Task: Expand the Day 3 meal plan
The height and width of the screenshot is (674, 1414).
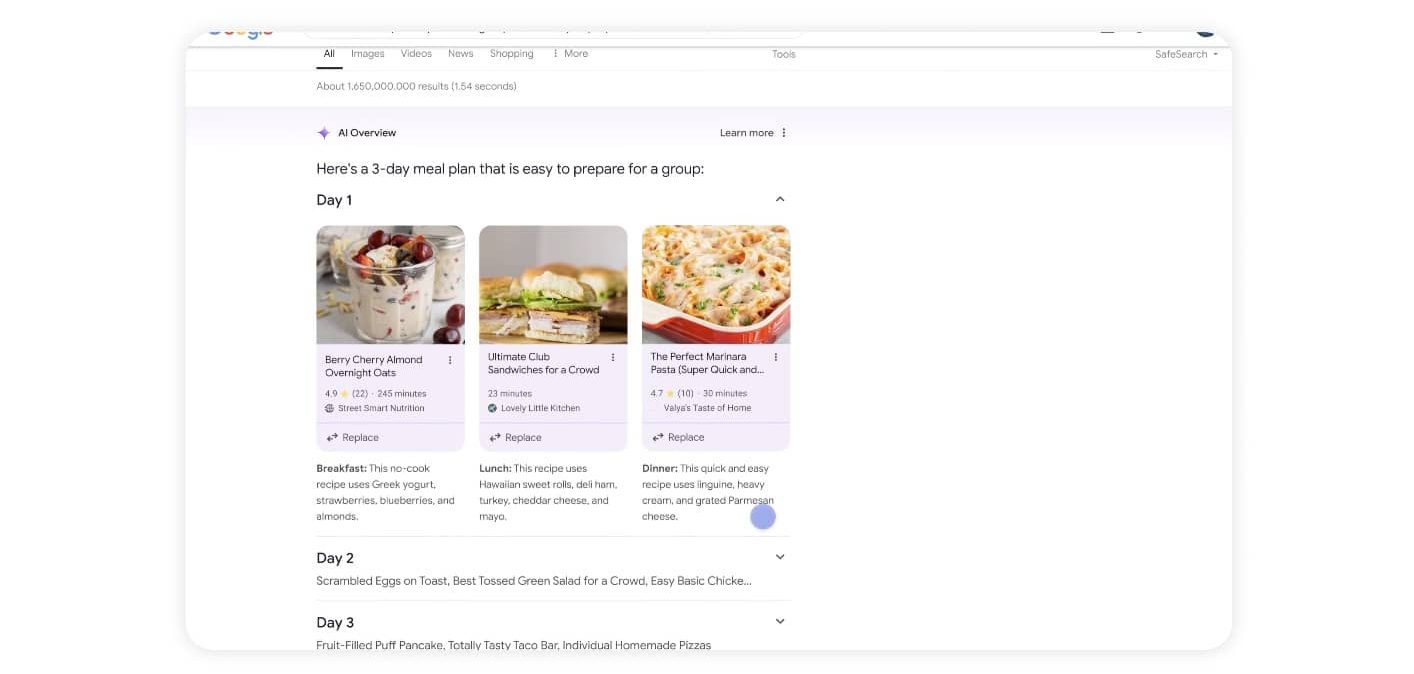Action: coord(780,621)
